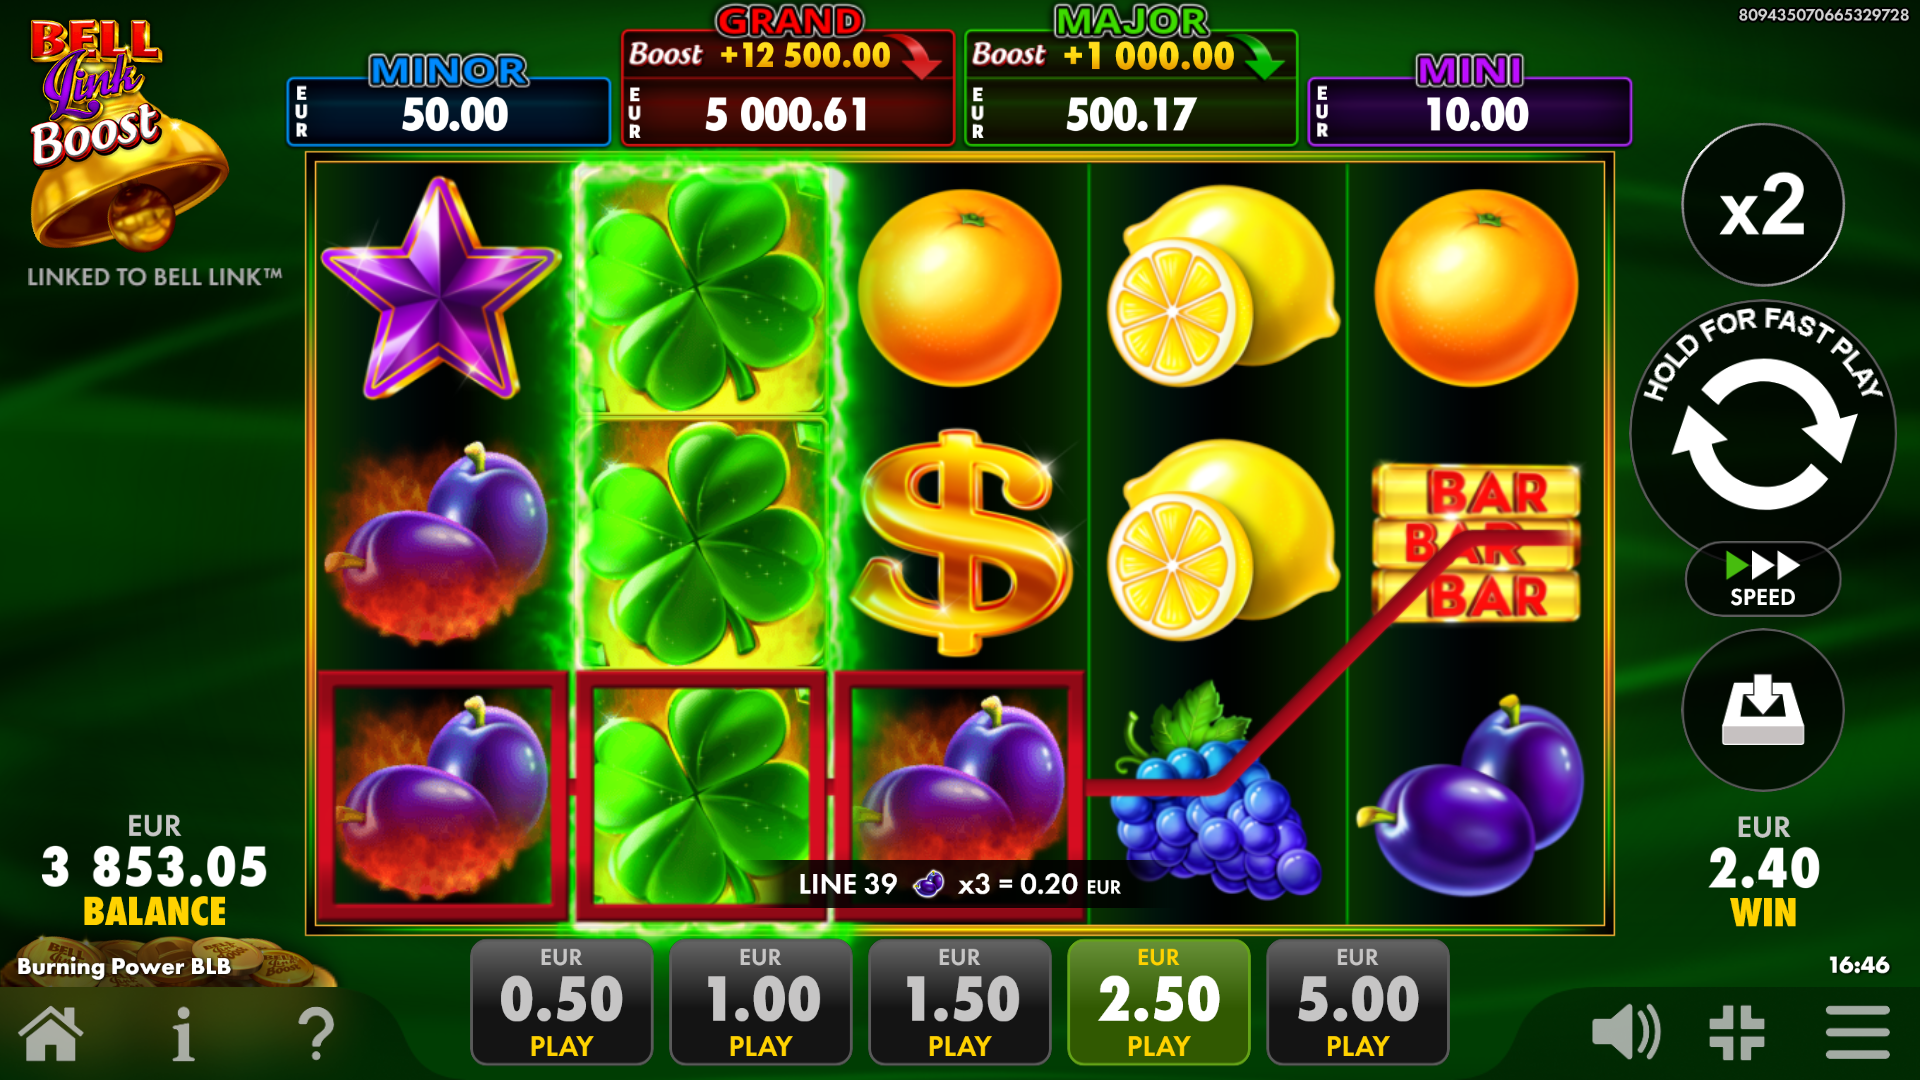The width and height of the screenshot is (1920, 1080).
Task: Click the Bell Link Boost logo
Action: click(118, 135)
